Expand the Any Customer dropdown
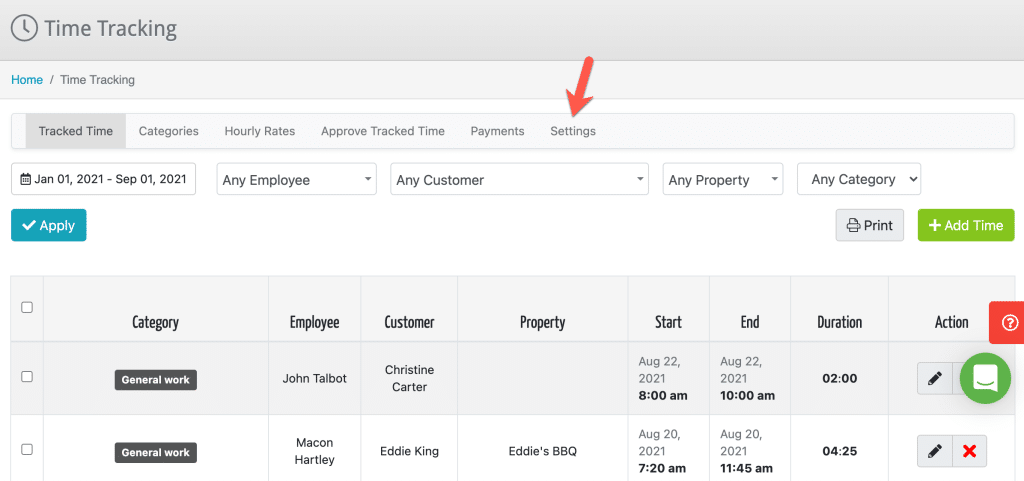This screenshot has height=481, width=1024. point(519,179)
